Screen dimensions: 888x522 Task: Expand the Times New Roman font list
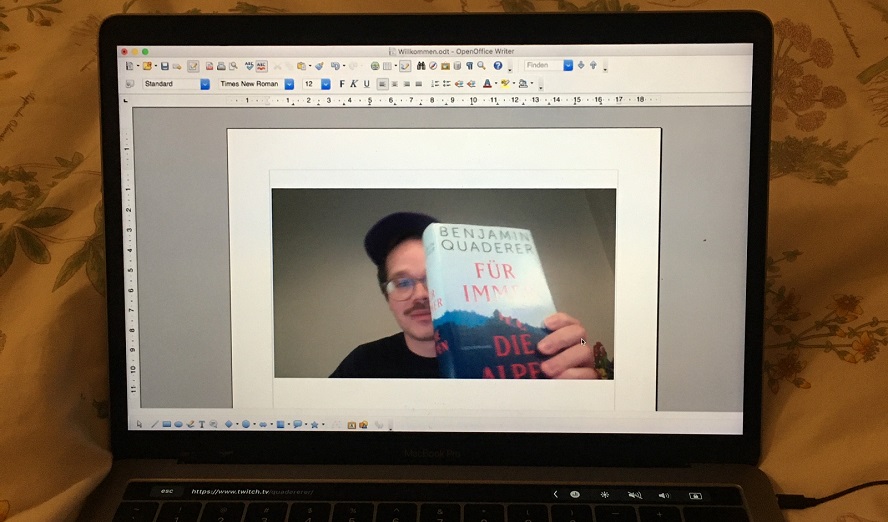click(x=289, y=84)
